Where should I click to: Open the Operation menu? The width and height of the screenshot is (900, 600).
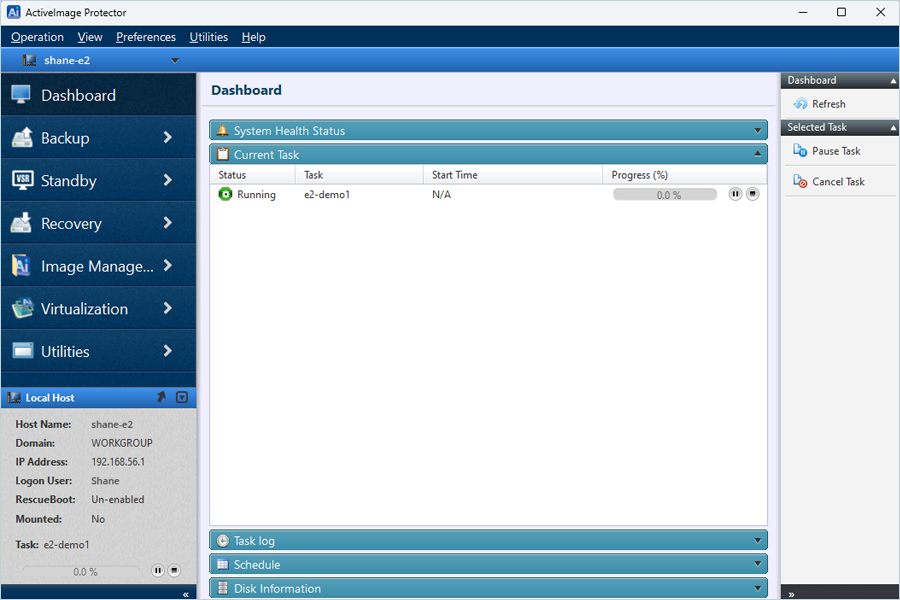point(37,37)
